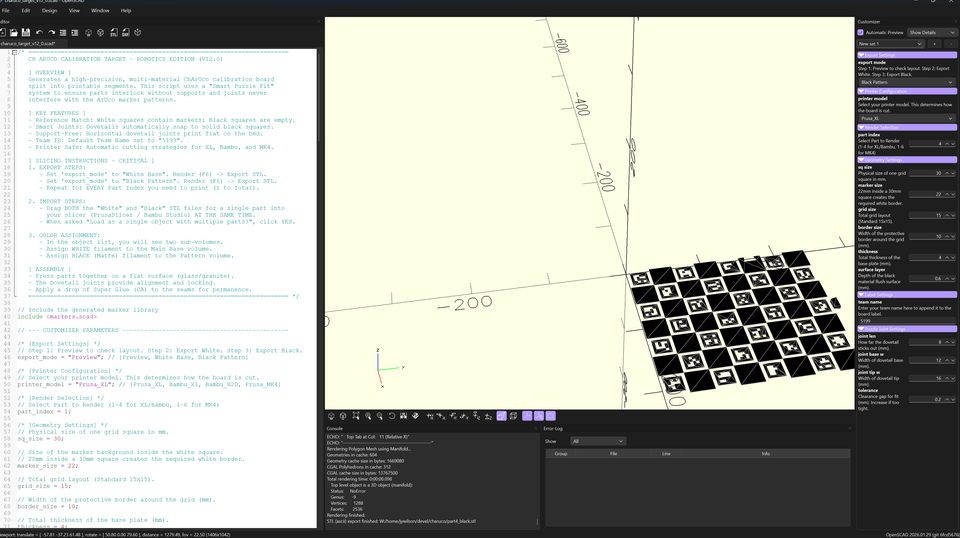This screenshot has height=538, width=960.
Task: Open the Show Details dropdown
Action: point(931,32)
